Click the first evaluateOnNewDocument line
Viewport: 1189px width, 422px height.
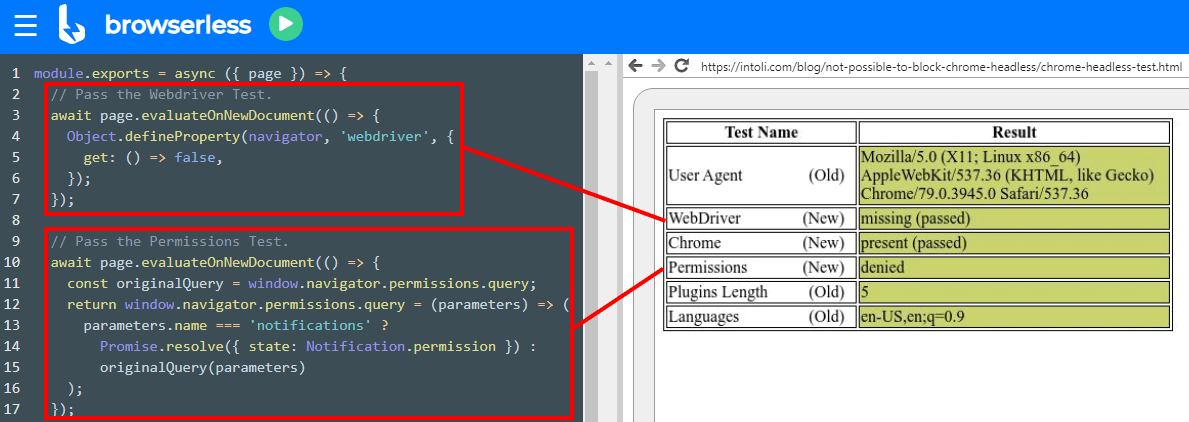[x=214, y=117]
